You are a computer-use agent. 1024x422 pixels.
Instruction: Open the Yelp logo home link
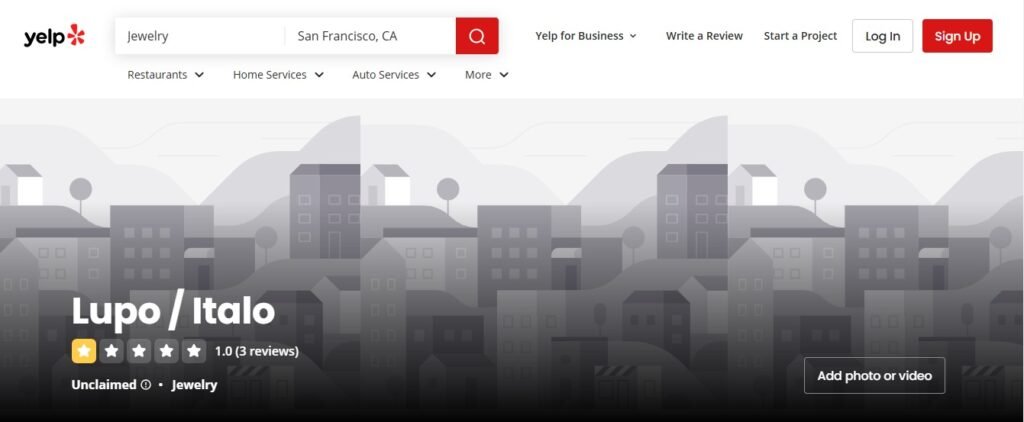coord(54,36)
